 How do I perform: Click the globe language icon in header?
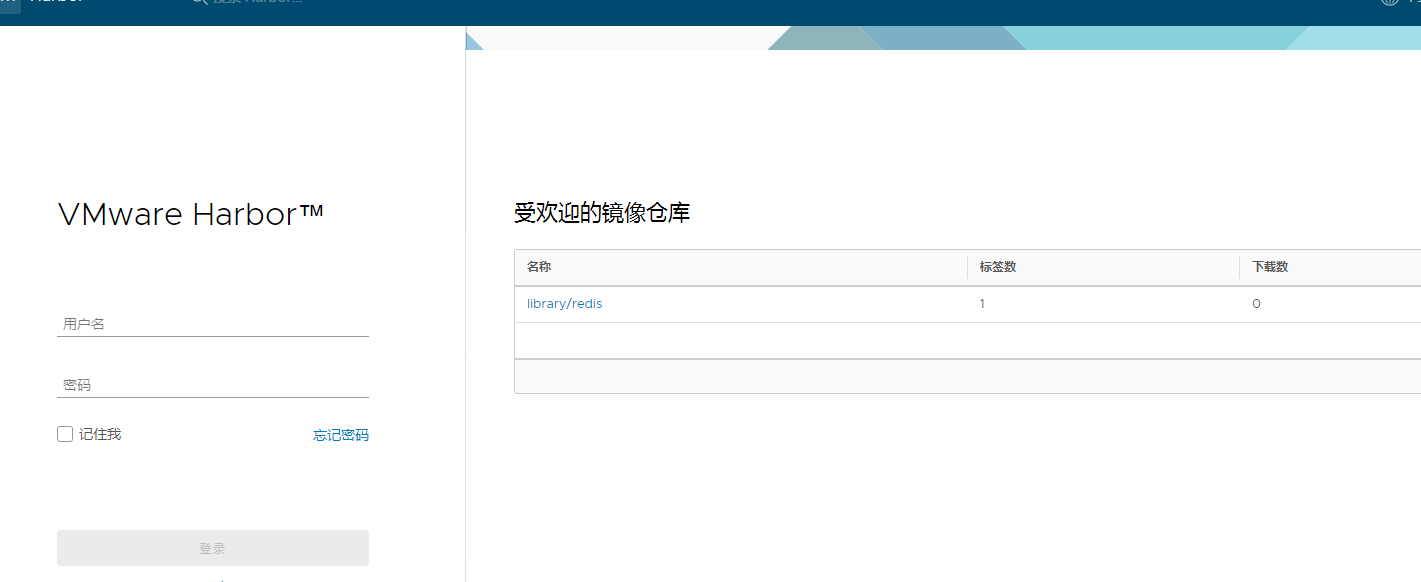tap(1390, 3)
